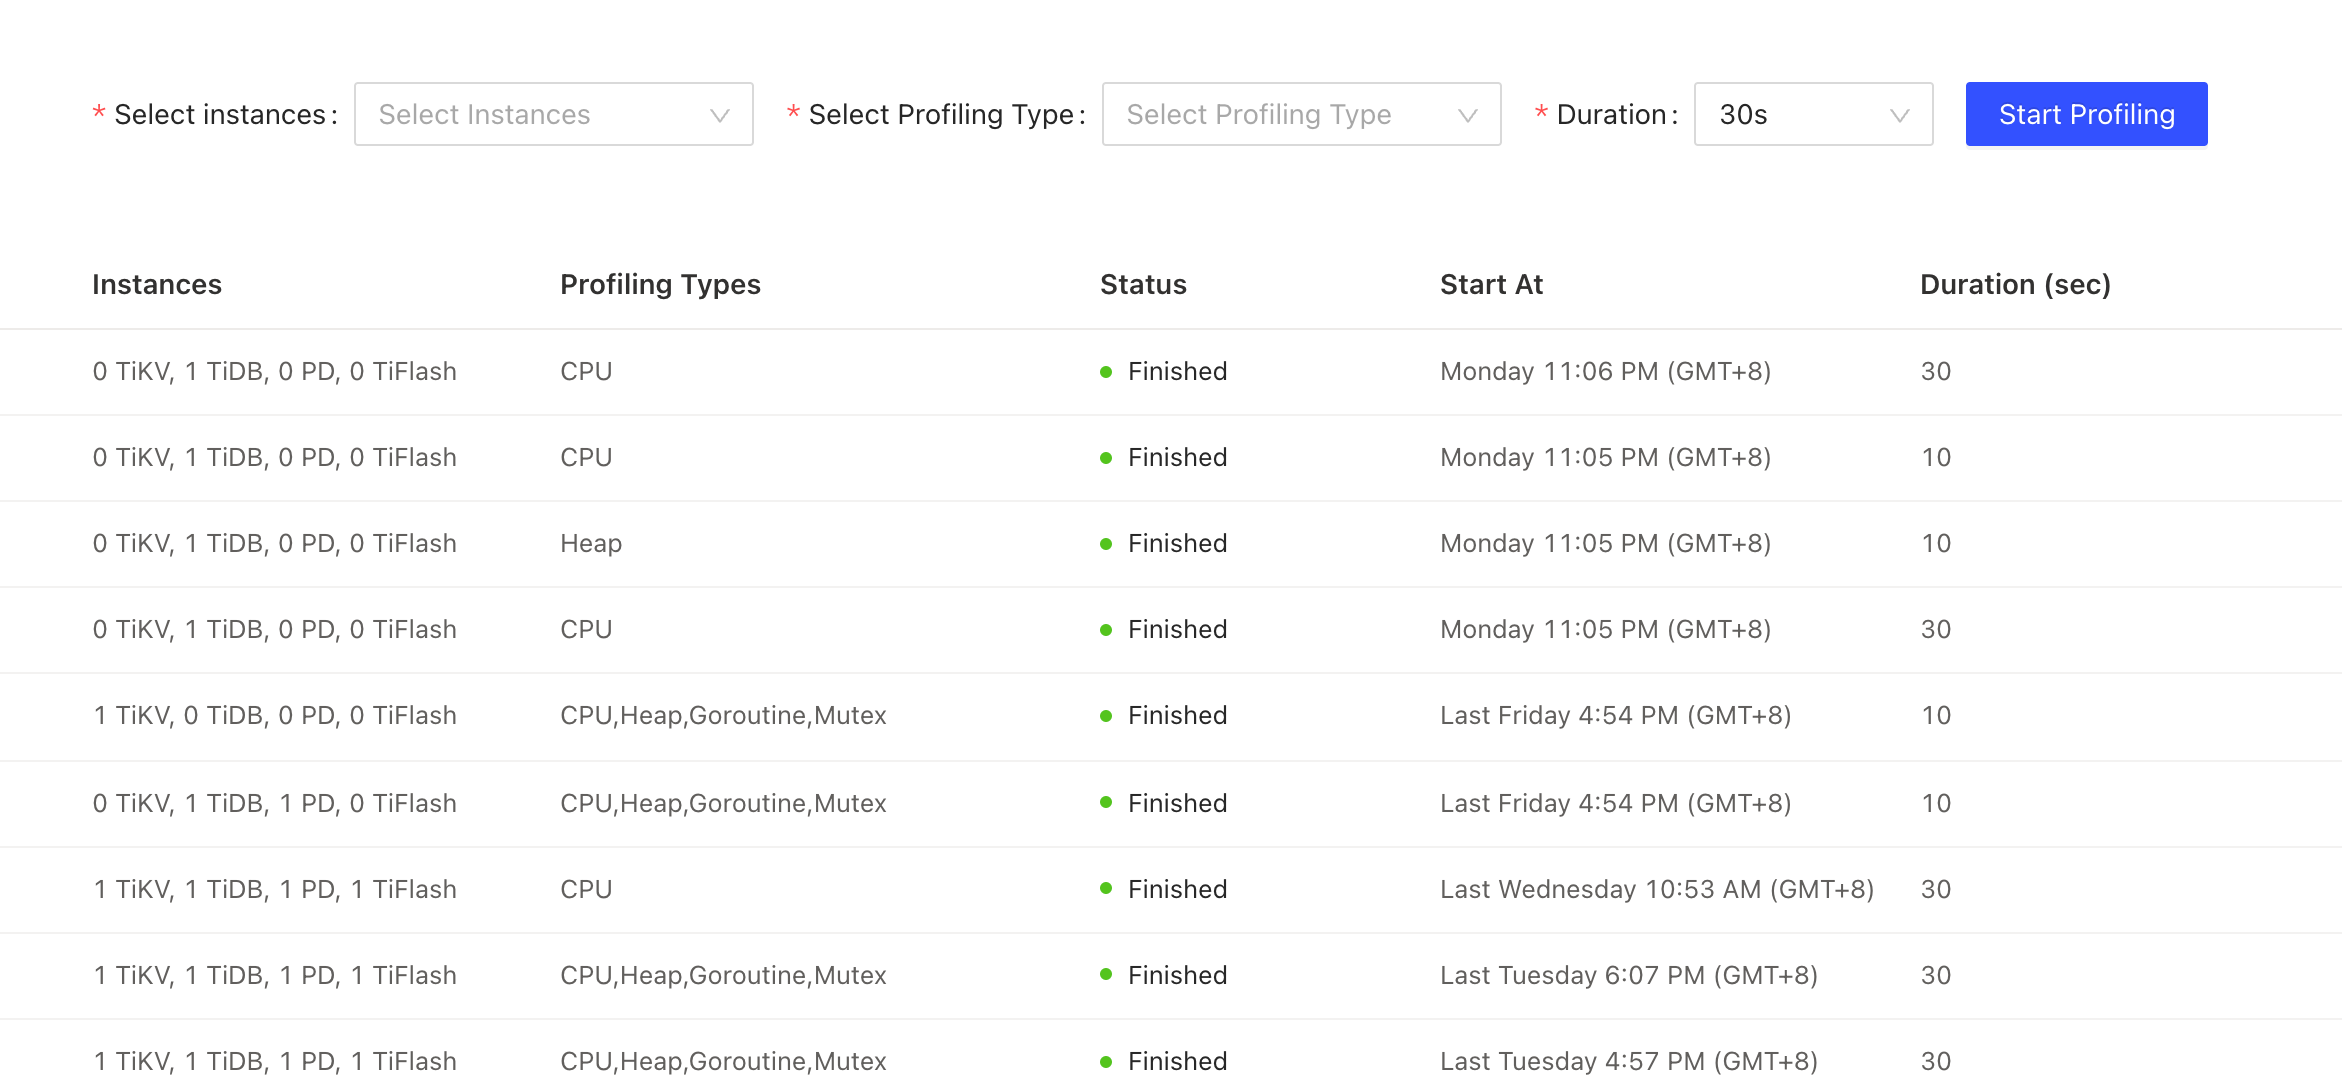Click the Start At column header

(x=1491, y=285)
